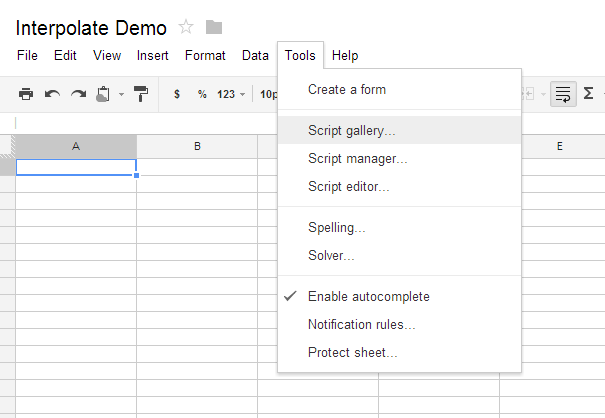Image resolution: width=605 pixels, height=418 pixels.
Task: Click the print icon
Action: tap(26, 94)
